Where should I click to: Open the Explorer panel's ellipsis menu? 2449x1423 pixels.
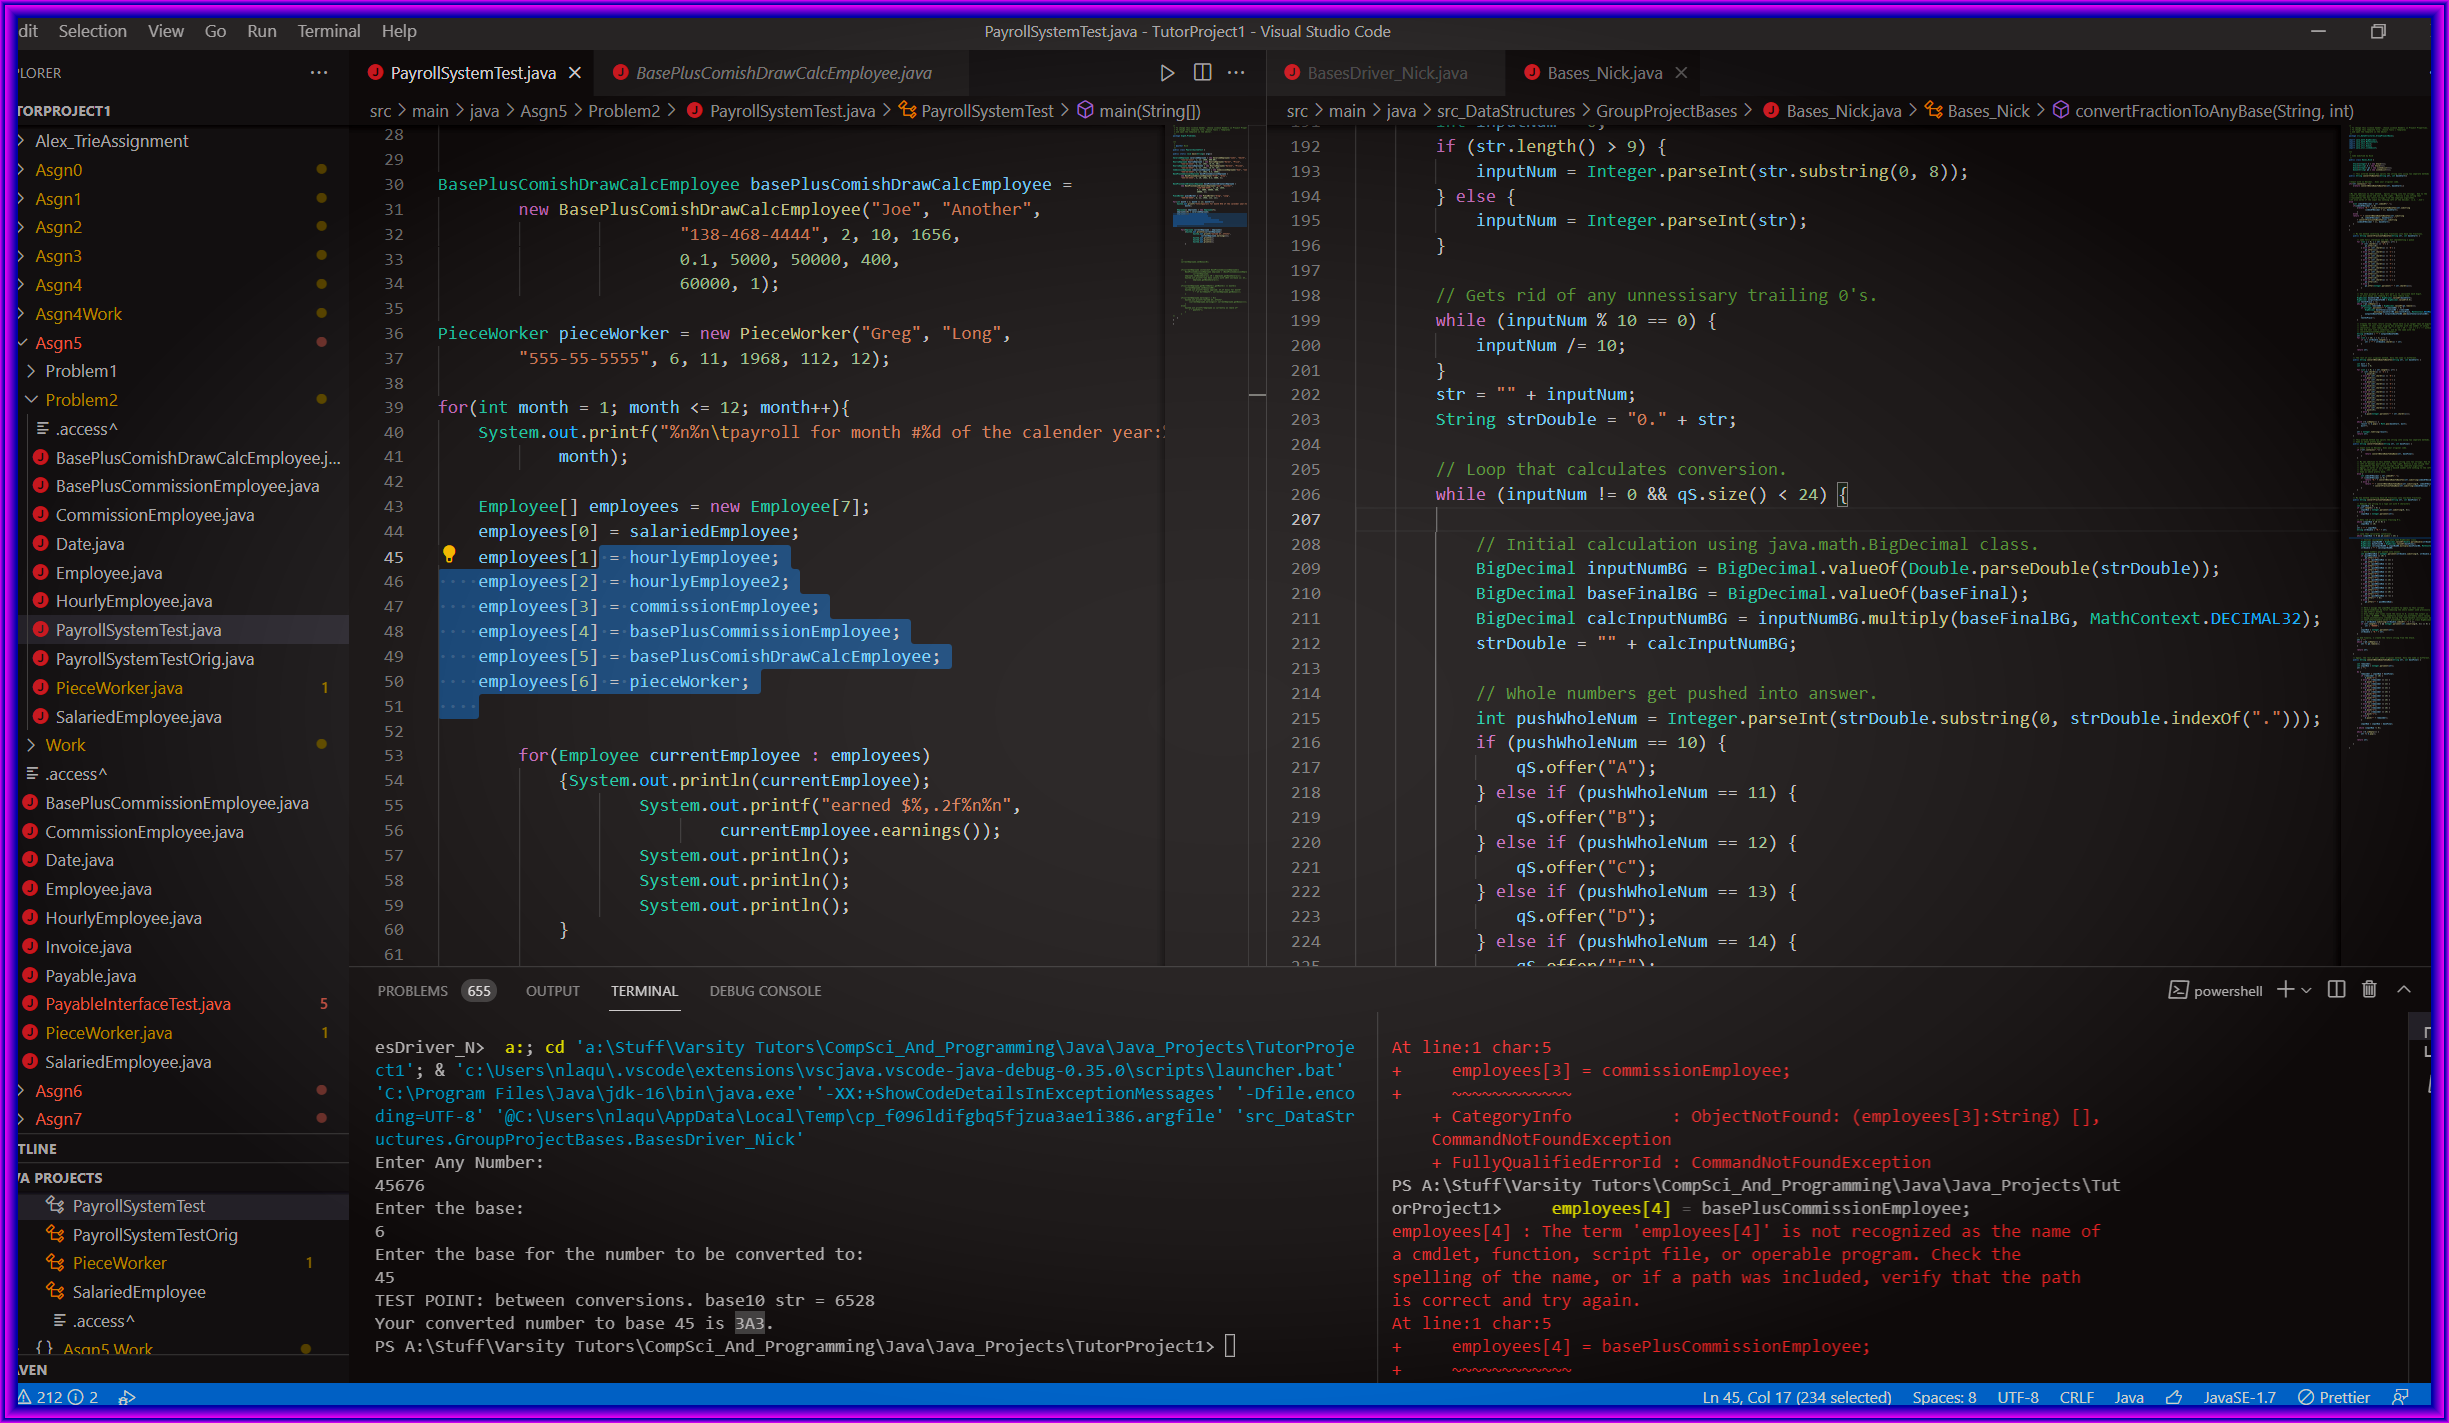(319, 73)
